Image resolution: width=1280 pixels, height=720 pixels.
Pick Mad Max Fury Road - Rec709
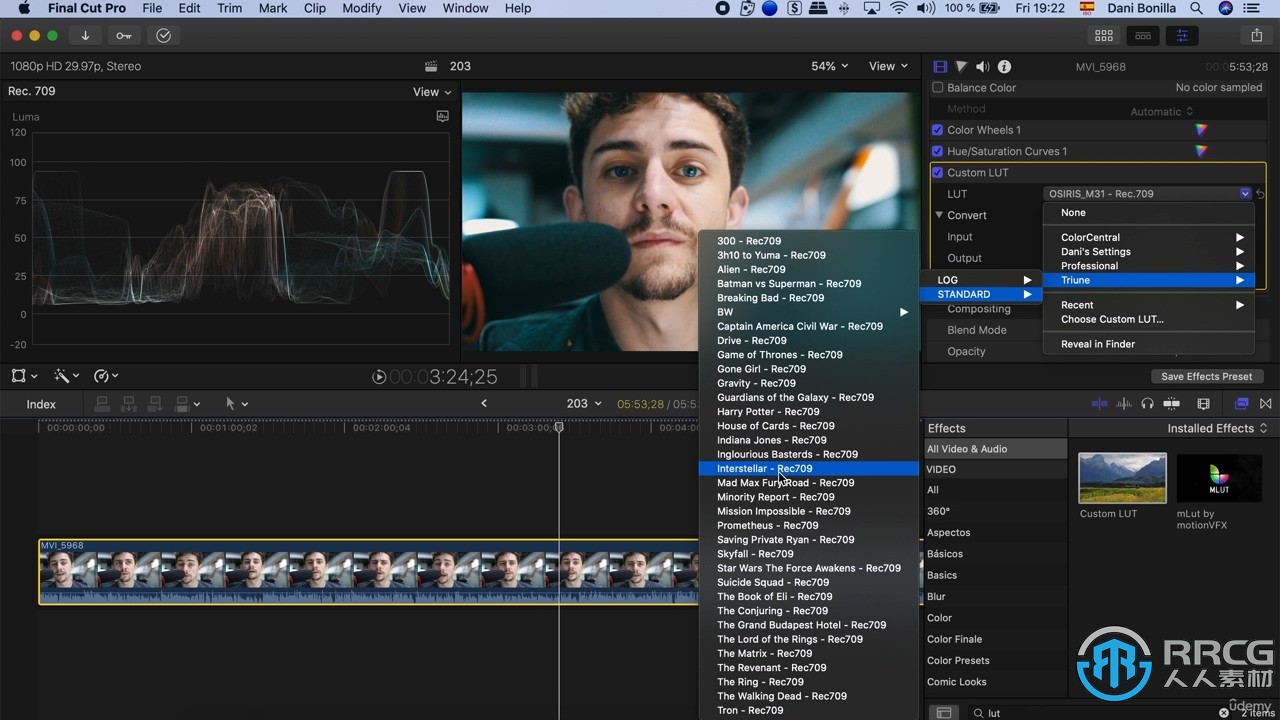click(809, 483)
